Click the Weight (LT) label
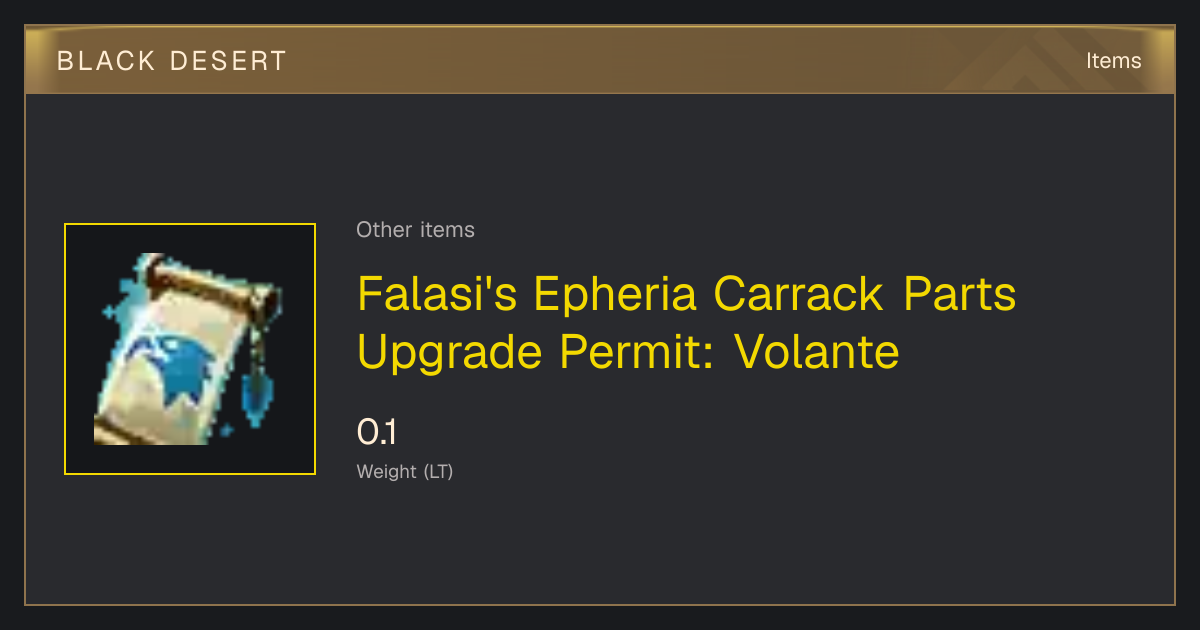 (x=405, y=472)
